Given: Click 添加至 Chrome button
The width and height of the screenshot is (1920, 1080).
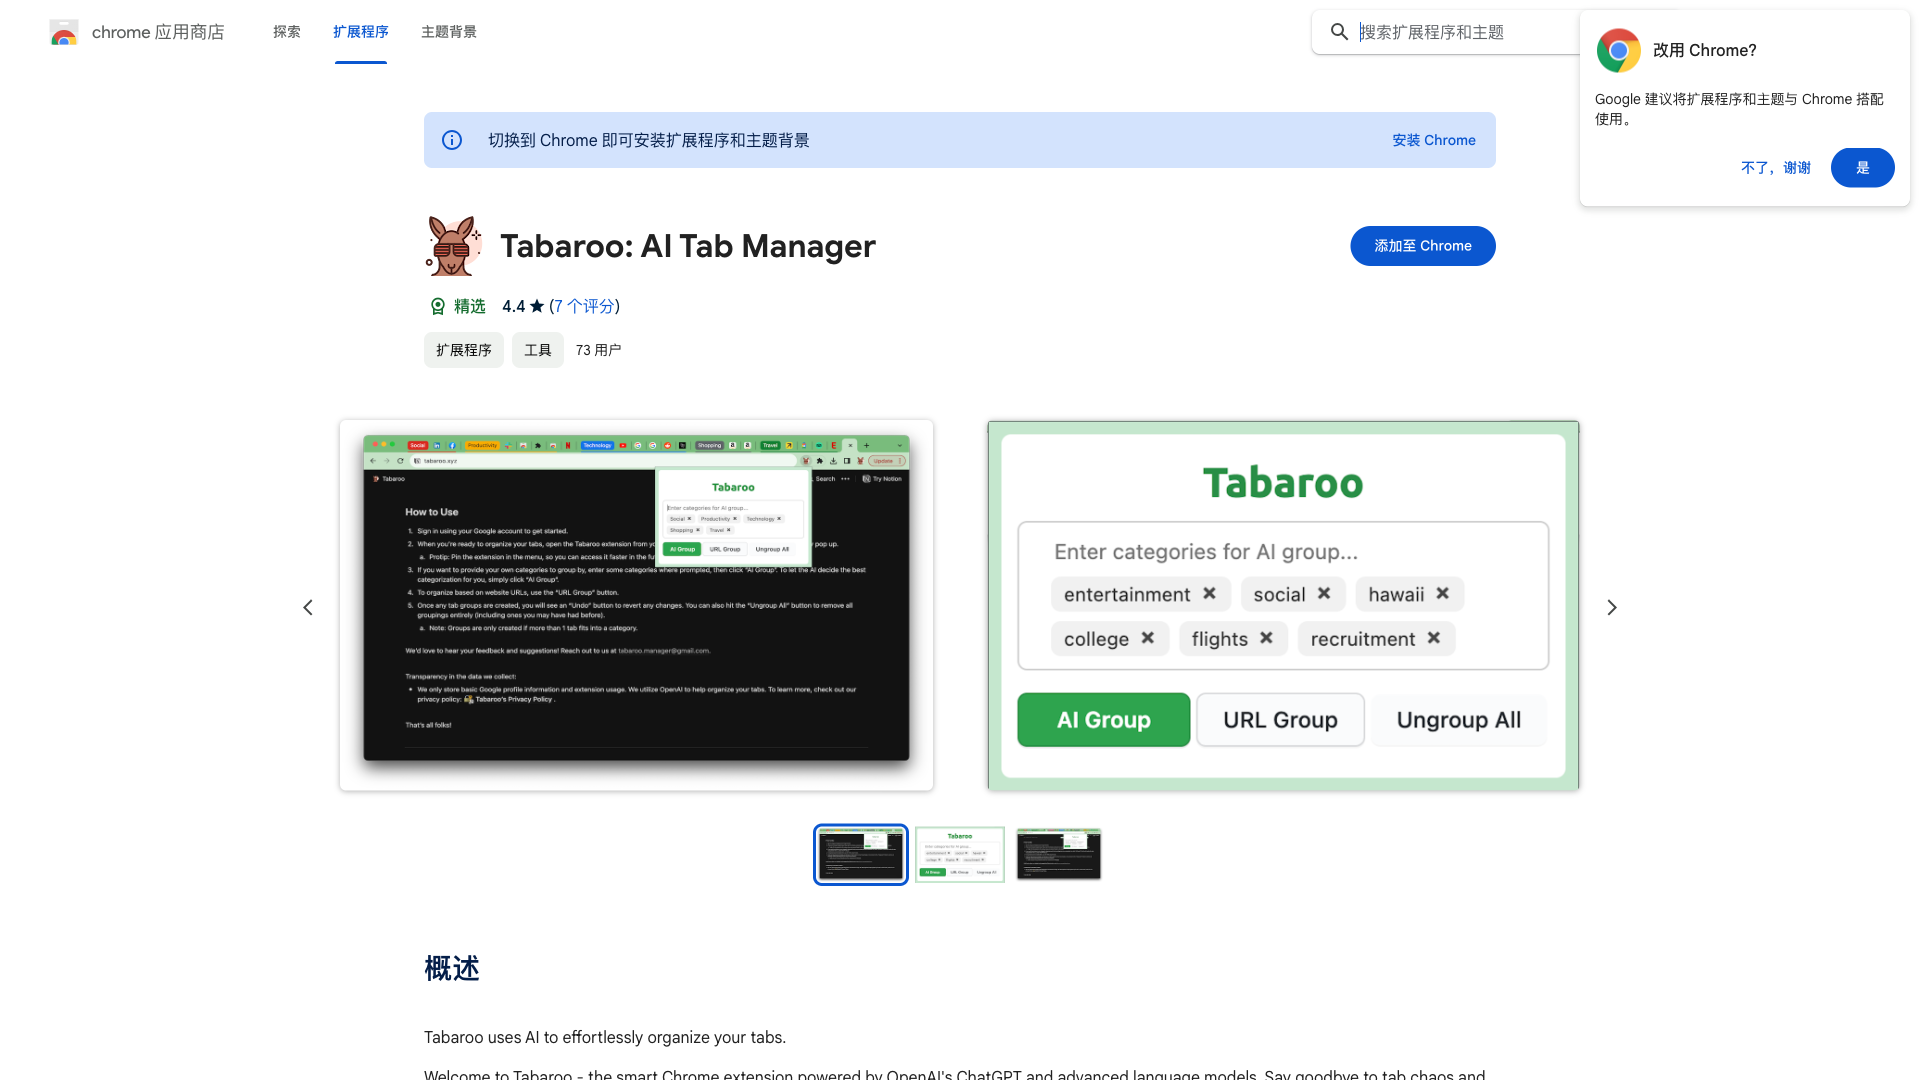Looking at the screenshot, I should click(x=1422, y=246).
